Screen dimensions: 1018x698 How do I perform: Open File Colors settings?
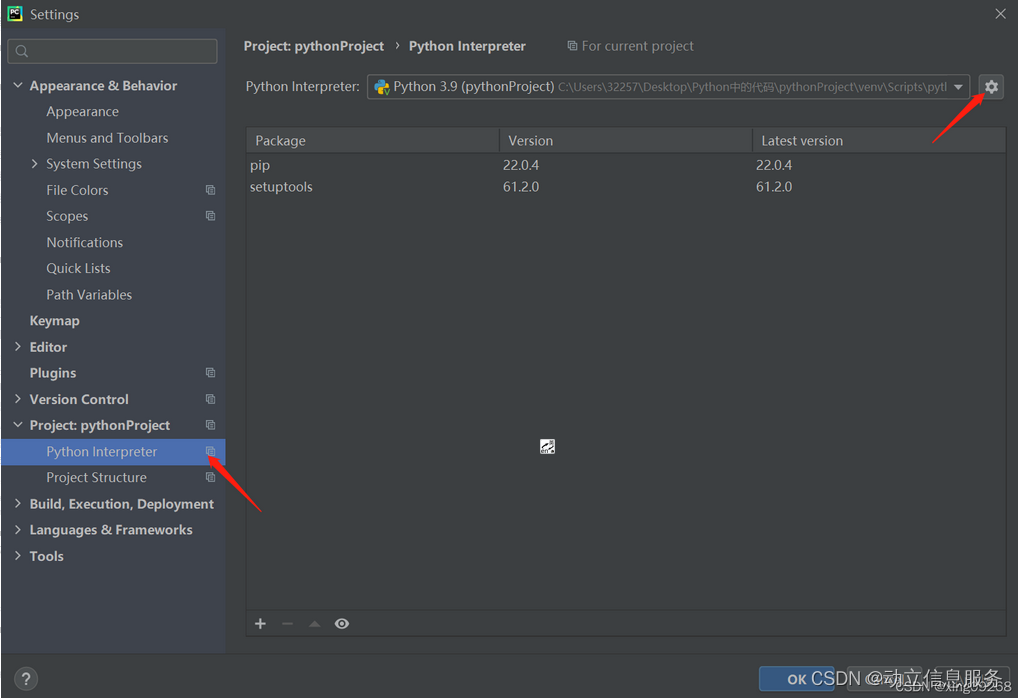tap(77, 190)
